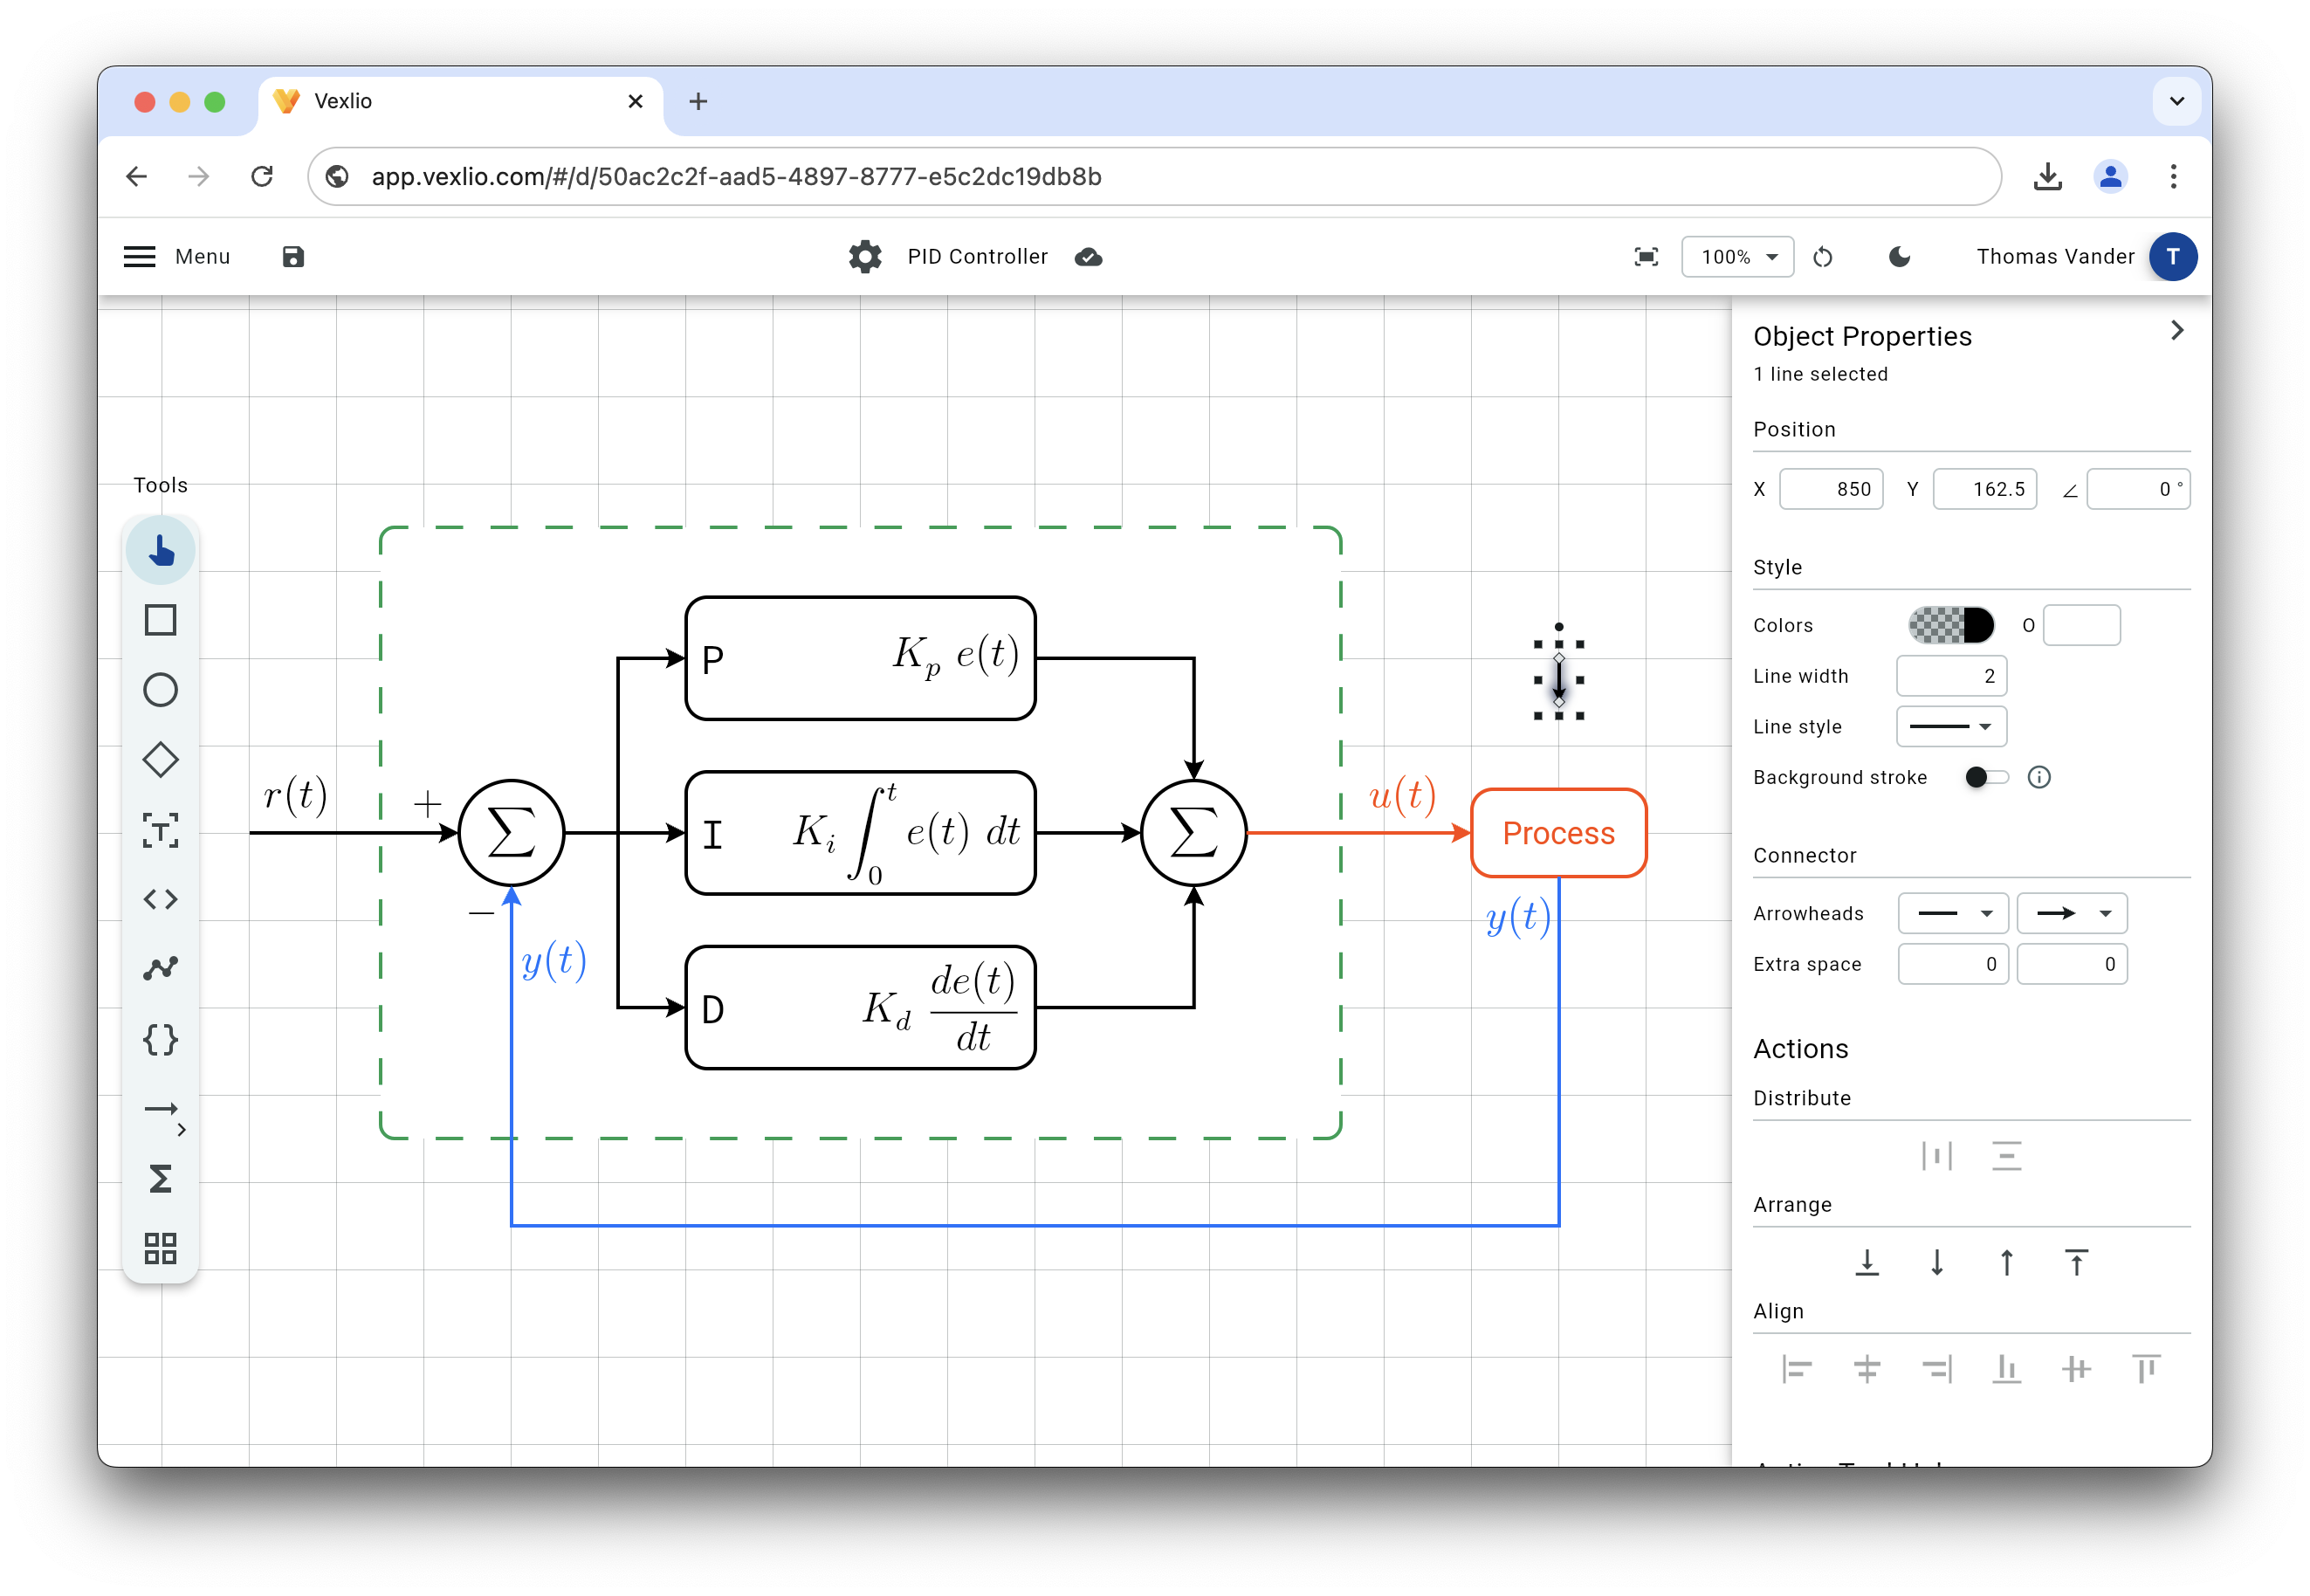
Task: Open the shapes grid library tool
Action: pos(160,1249)
